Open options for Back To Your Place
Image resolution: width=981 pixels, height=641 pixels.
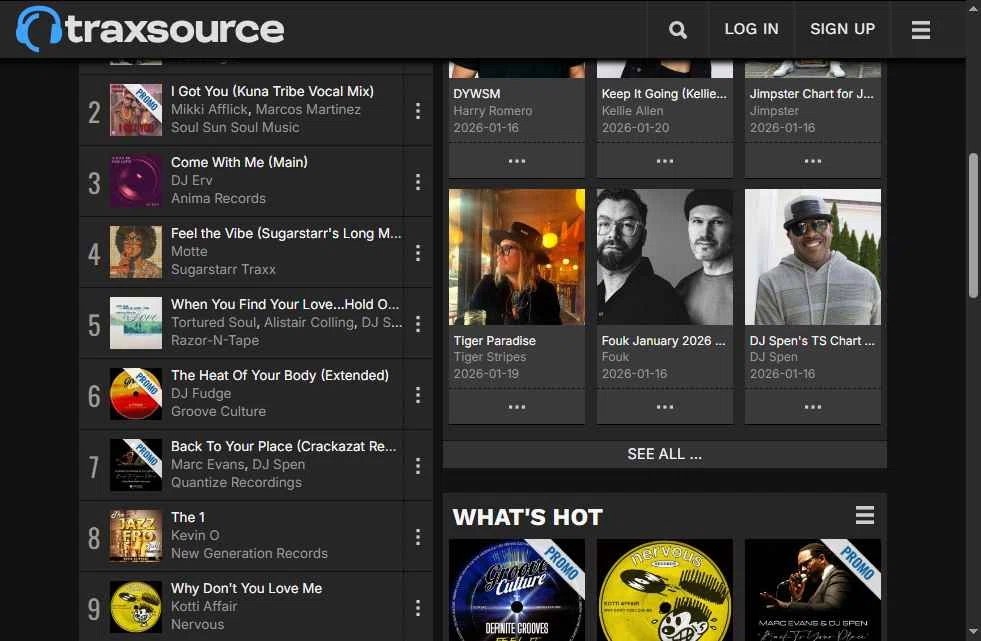(x=418, y=466)
